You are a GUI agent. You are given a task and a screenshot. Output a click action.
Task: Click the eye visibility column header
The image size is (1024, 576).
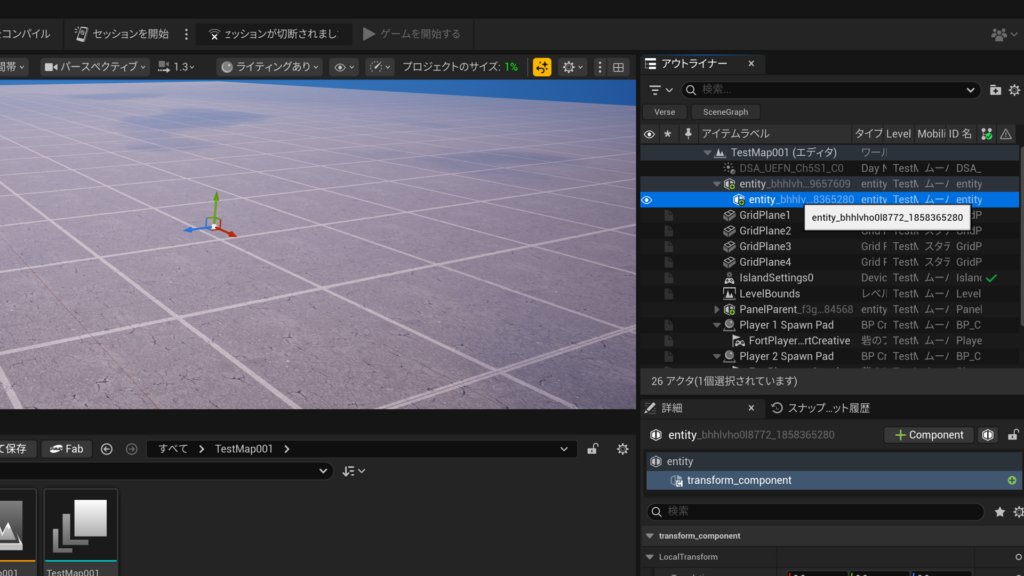coord(649,134)
